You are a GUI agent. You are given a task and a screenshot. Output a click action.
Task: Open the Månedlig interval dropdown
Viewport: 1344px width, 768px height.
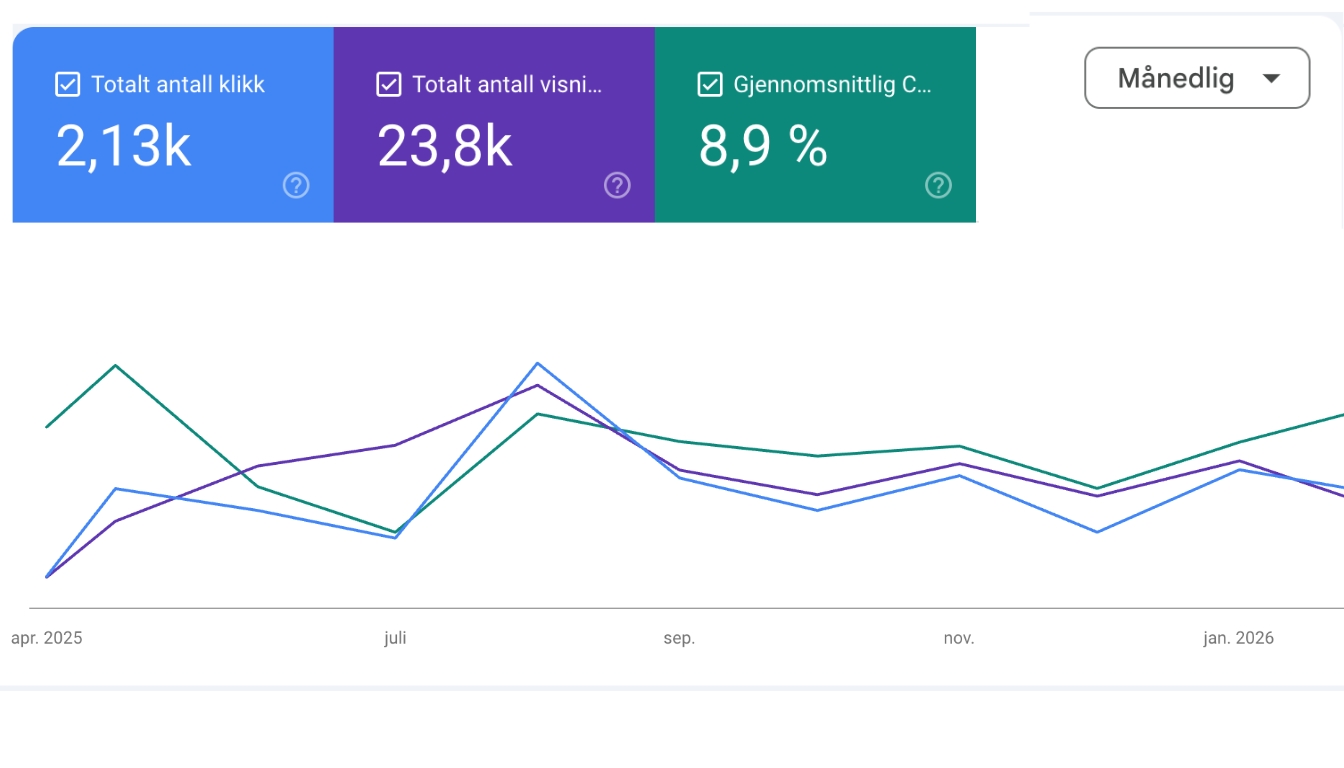[x=1197, y=78]
